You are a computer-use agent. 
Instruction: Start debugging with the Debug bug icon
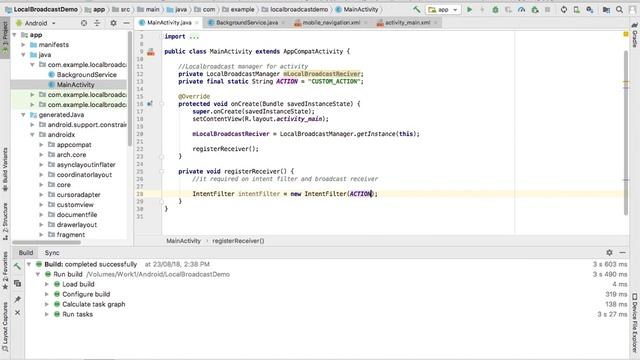[495, 9]
